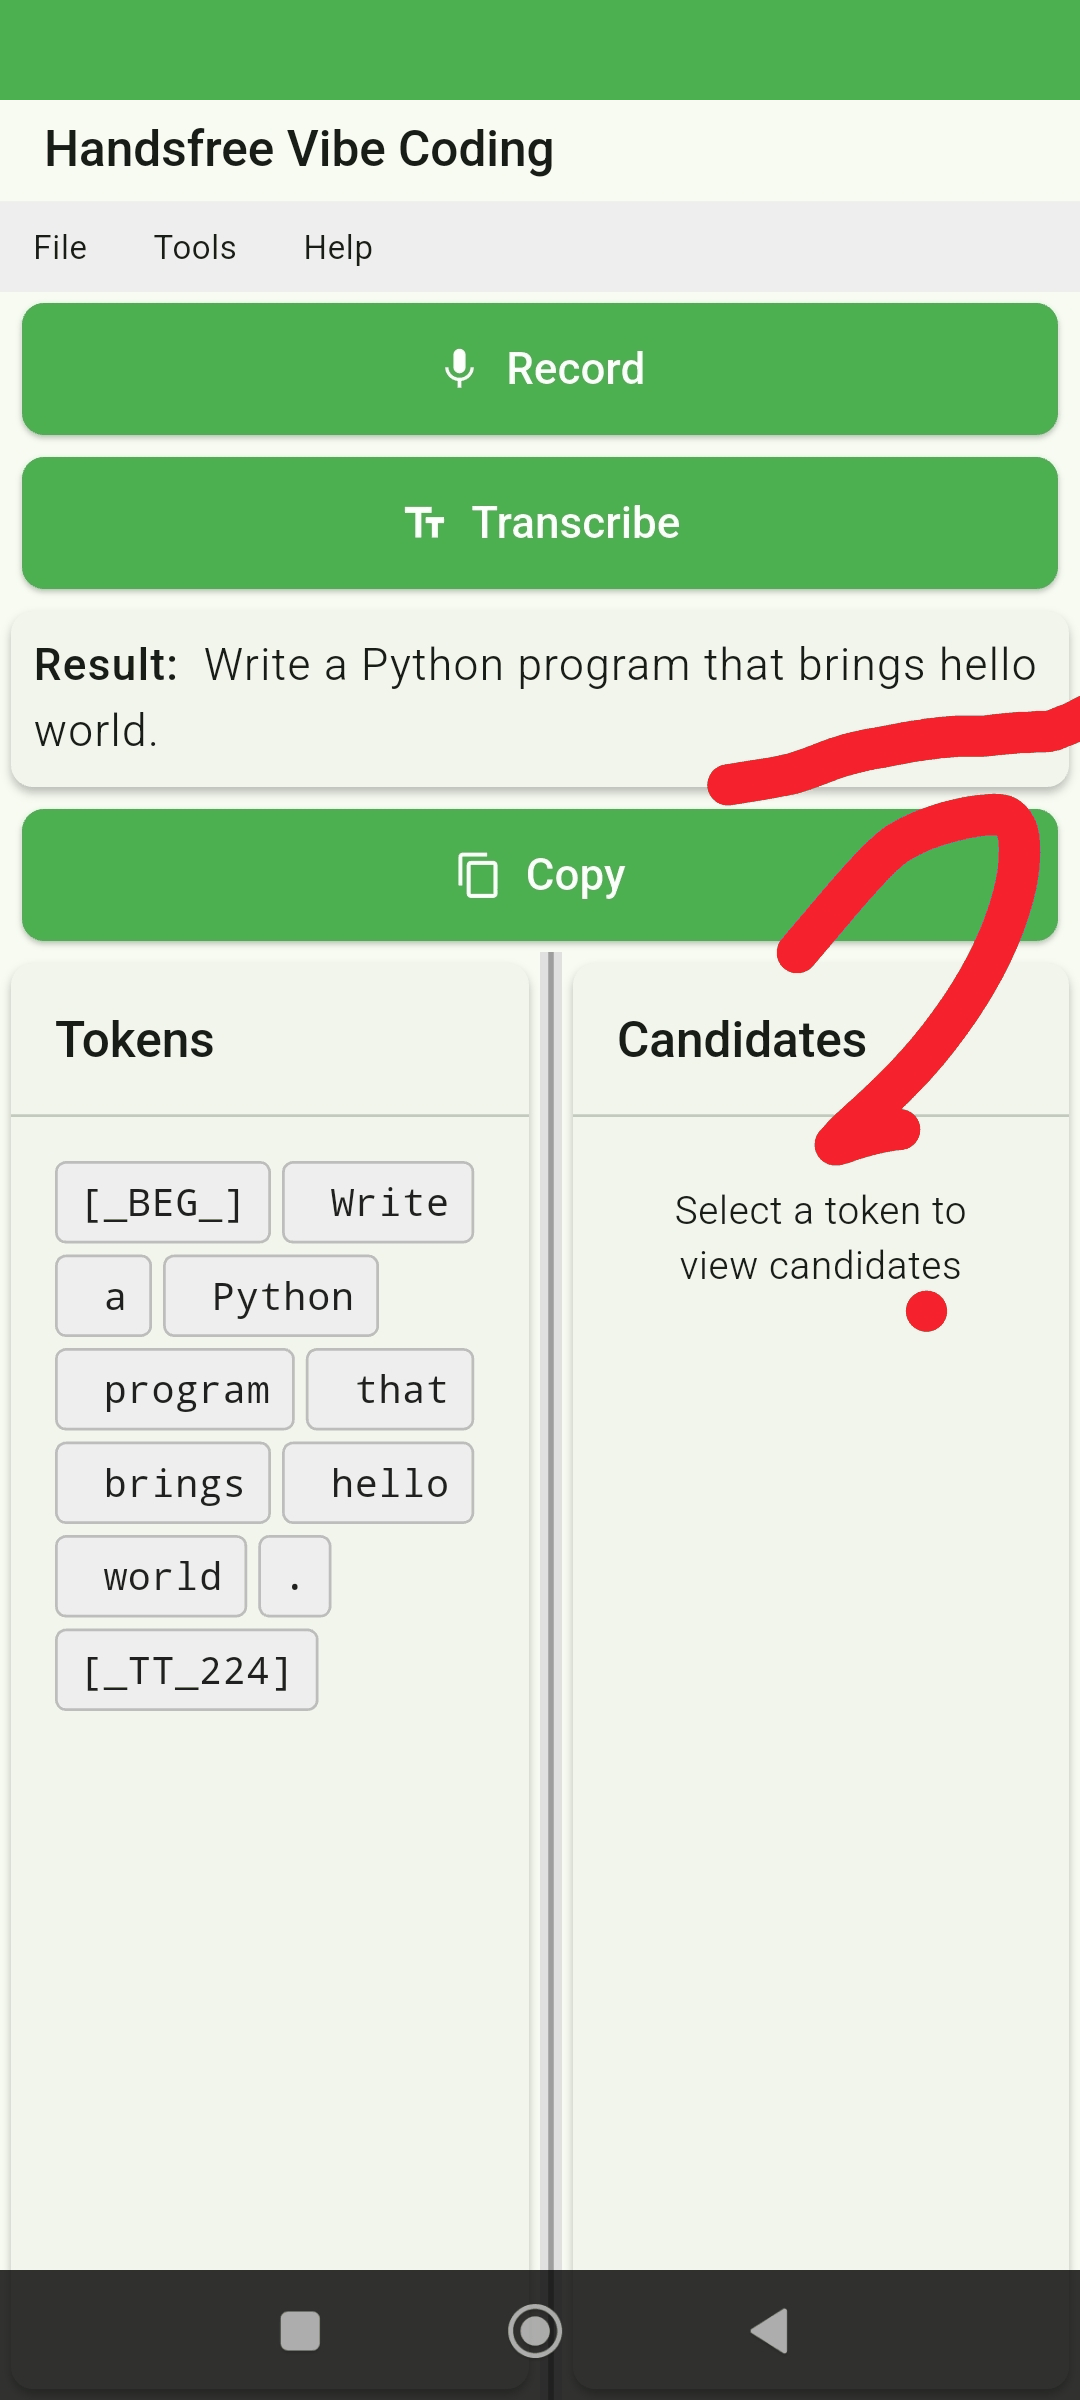Select the "program" token chip

click(175, 1389)
